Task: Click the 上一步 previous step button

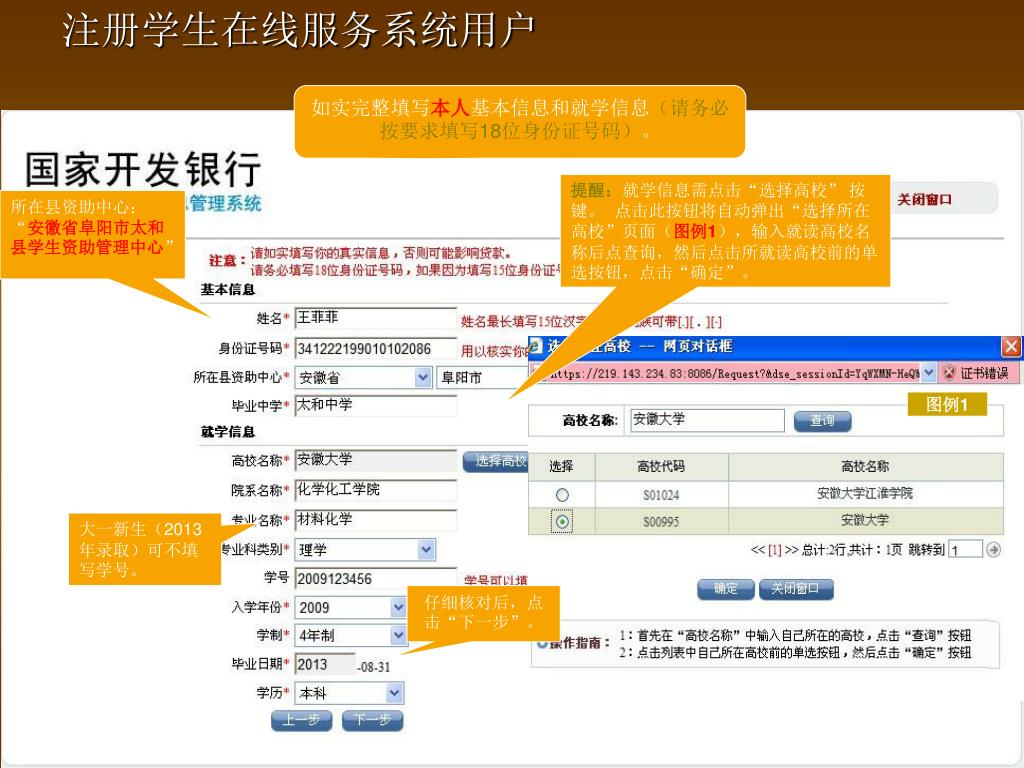Action: pos(302,720)
